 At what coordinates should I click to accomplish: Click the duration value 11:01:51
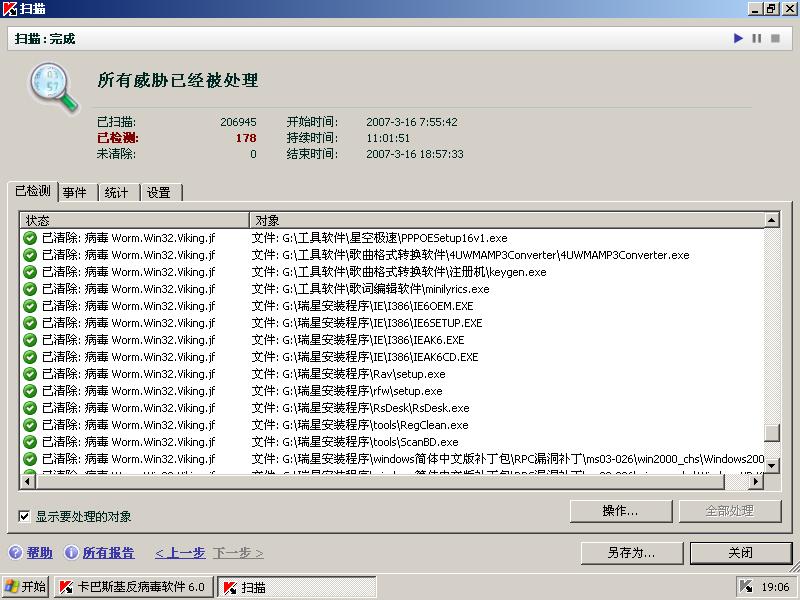coord(388,138)
